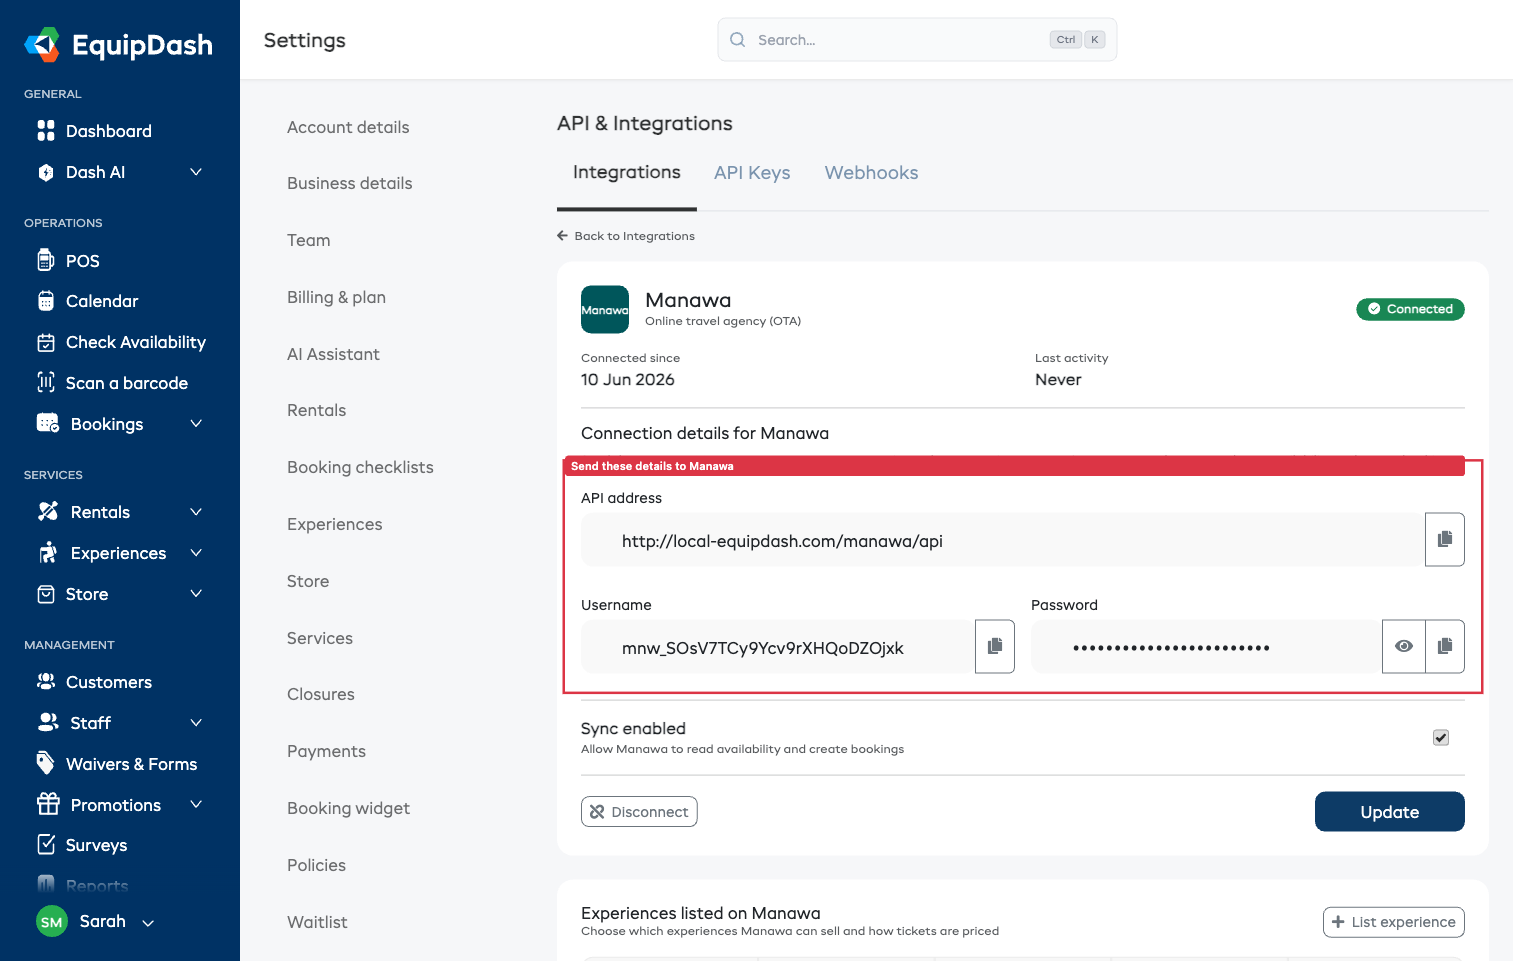1513x961 pixels.
Task: Open Store settings in the settings menu
Action: pyautogui.click(x=308, y=581)
